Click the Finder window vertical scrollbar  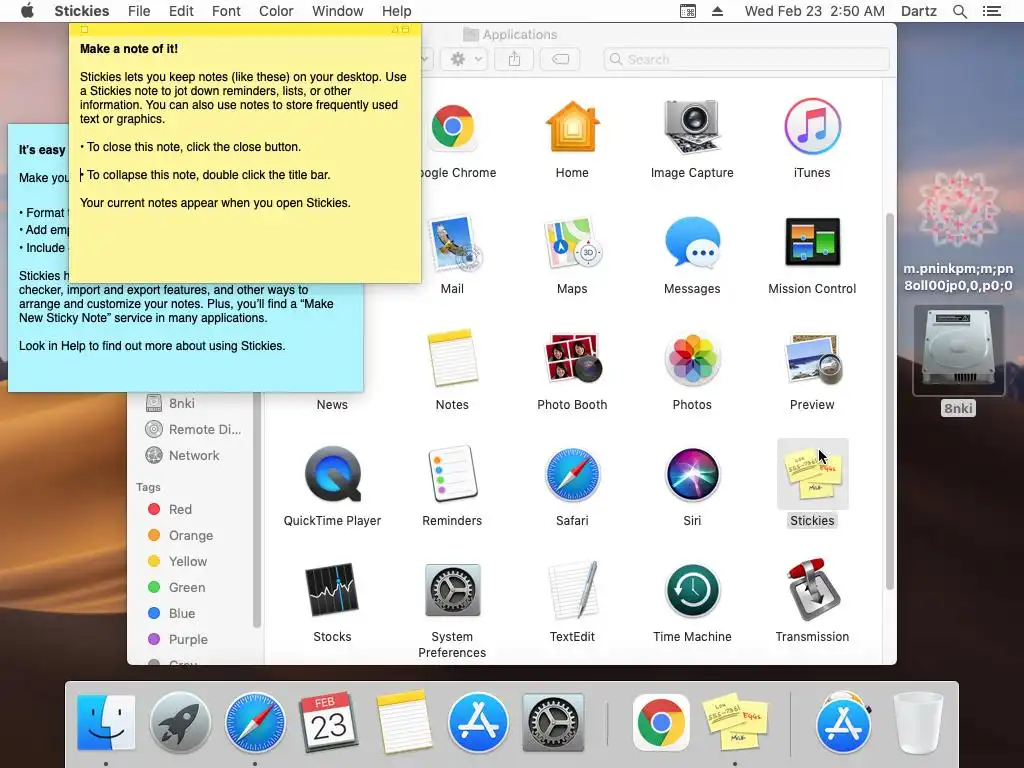[x=889, y=401]
